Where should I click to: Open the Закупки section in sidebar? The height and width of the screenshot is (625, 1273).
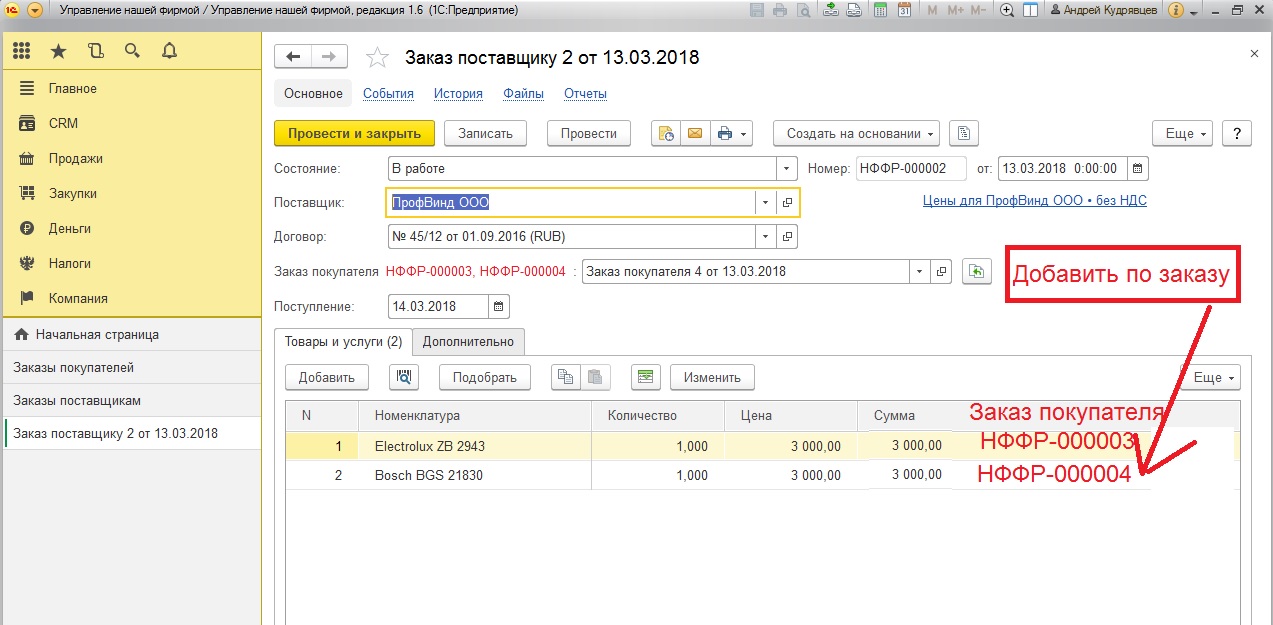[x=72, y=193]
